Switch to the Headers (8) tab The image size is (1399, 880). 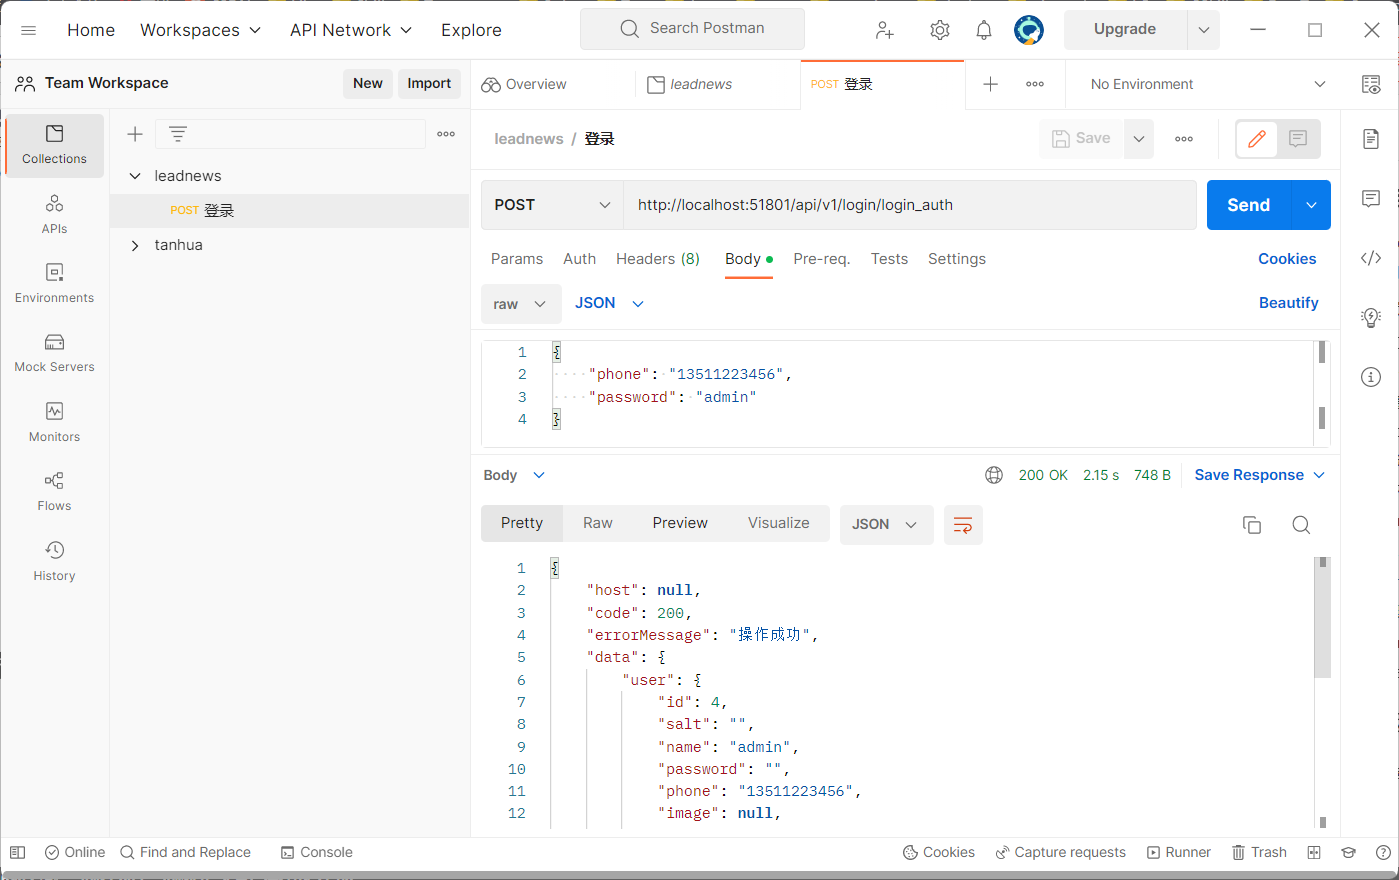point(658,259)
